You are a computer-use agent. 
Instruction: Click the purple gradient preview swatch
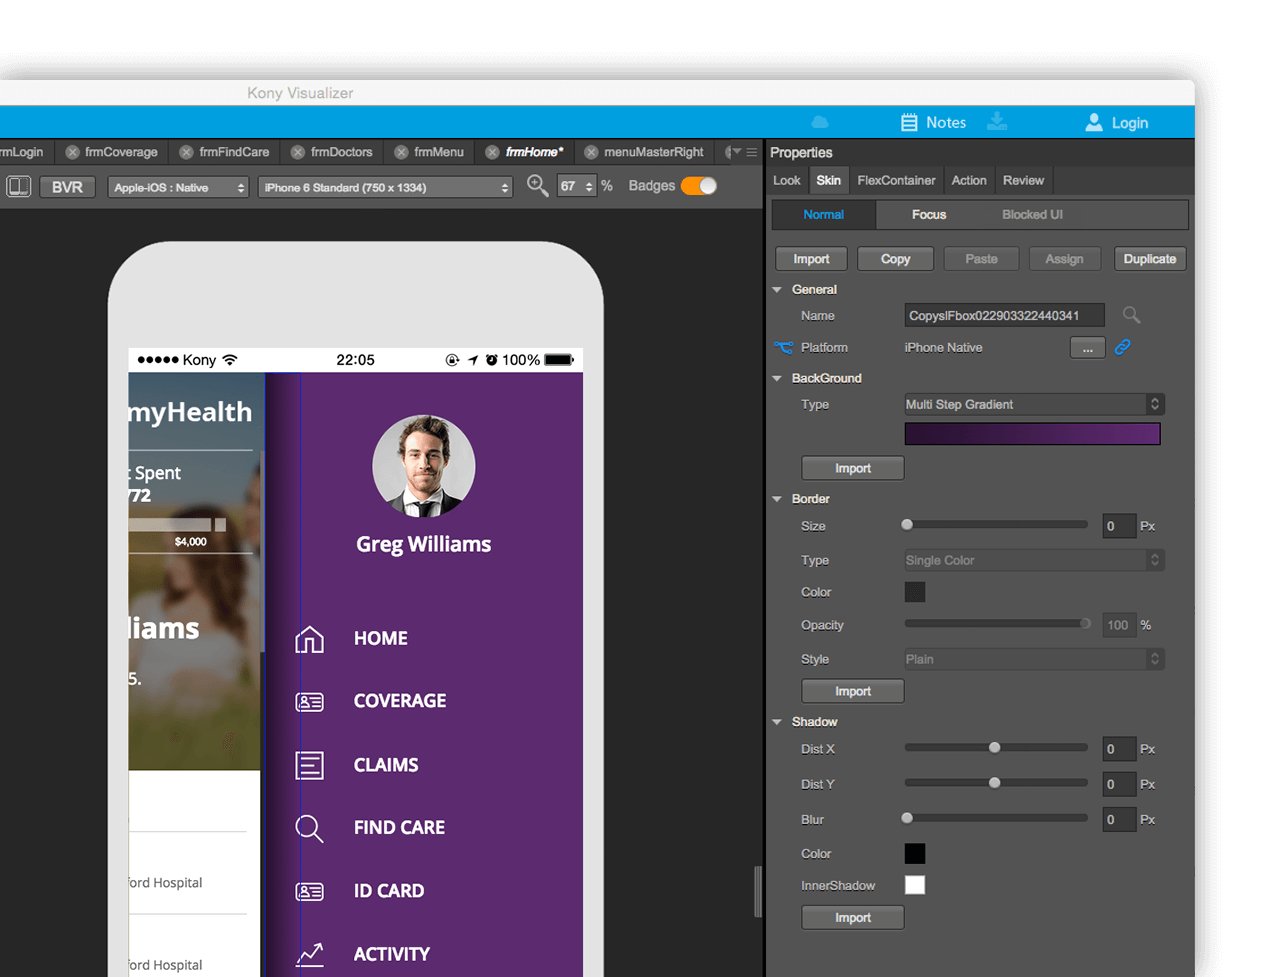coord(1032,433)
